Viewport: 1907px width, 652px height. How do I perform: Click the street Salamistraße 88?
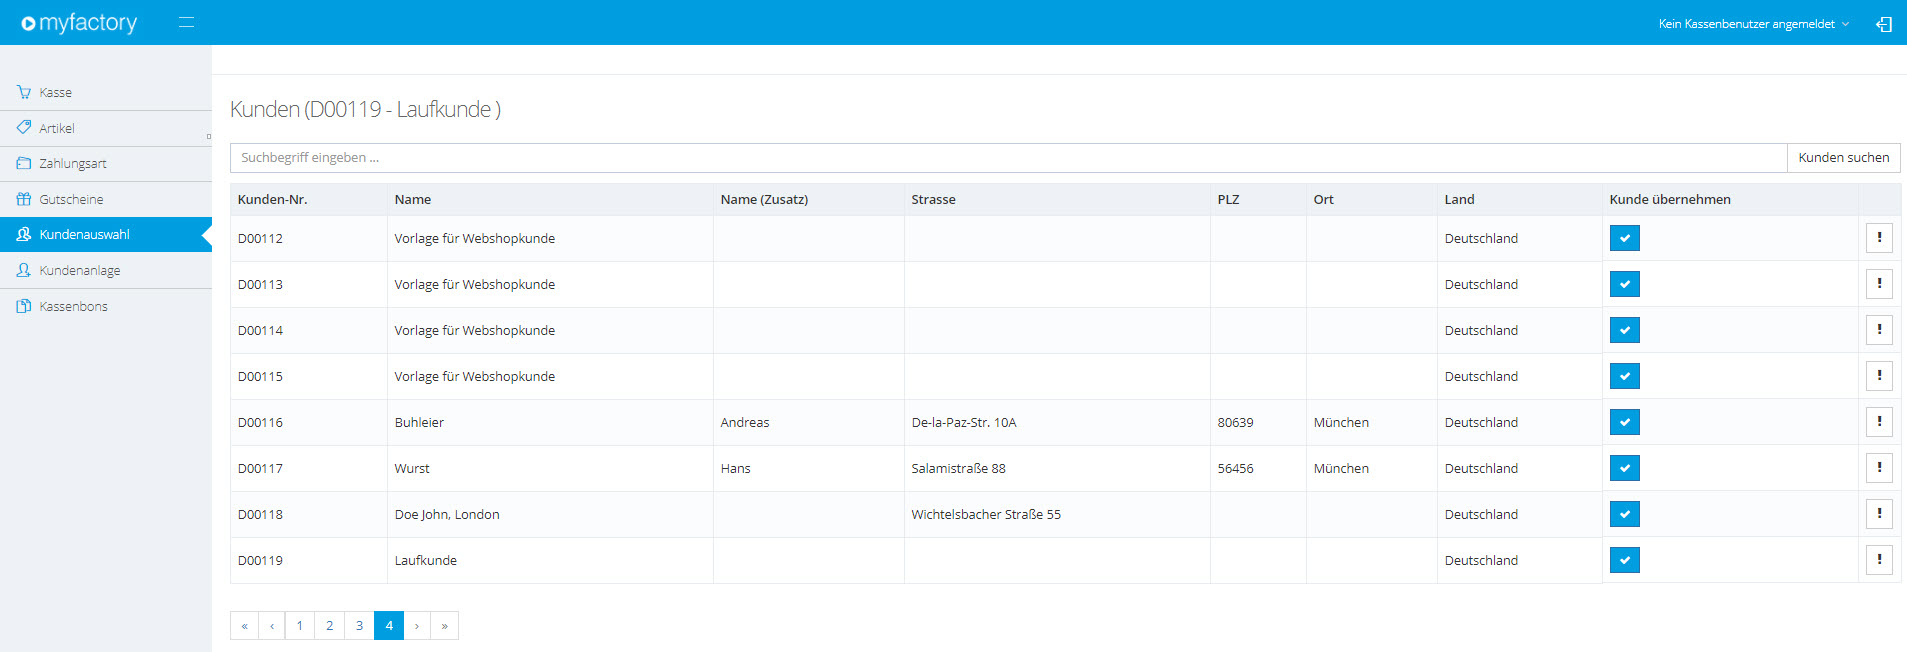958,469
